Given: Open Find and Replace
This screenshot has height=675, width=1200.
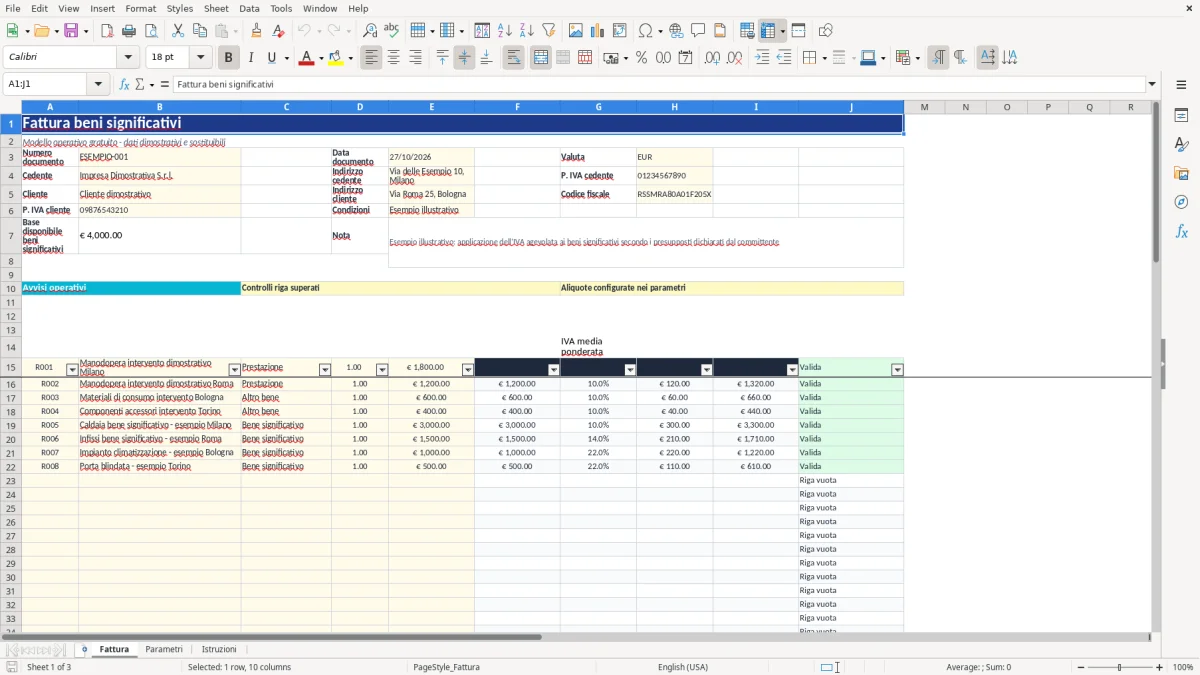Looking at the screenshot, I should click(370, 31).
